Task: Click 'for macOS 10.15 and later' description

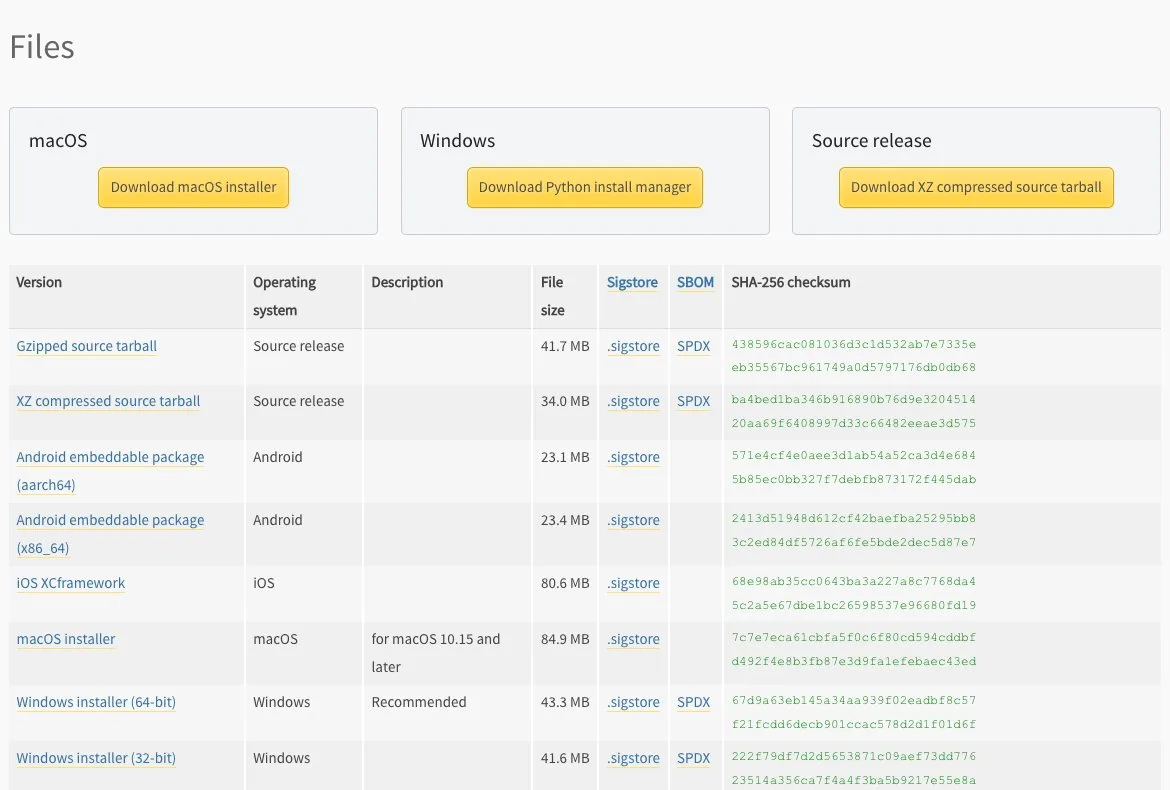Action: [x=436, y=653]
